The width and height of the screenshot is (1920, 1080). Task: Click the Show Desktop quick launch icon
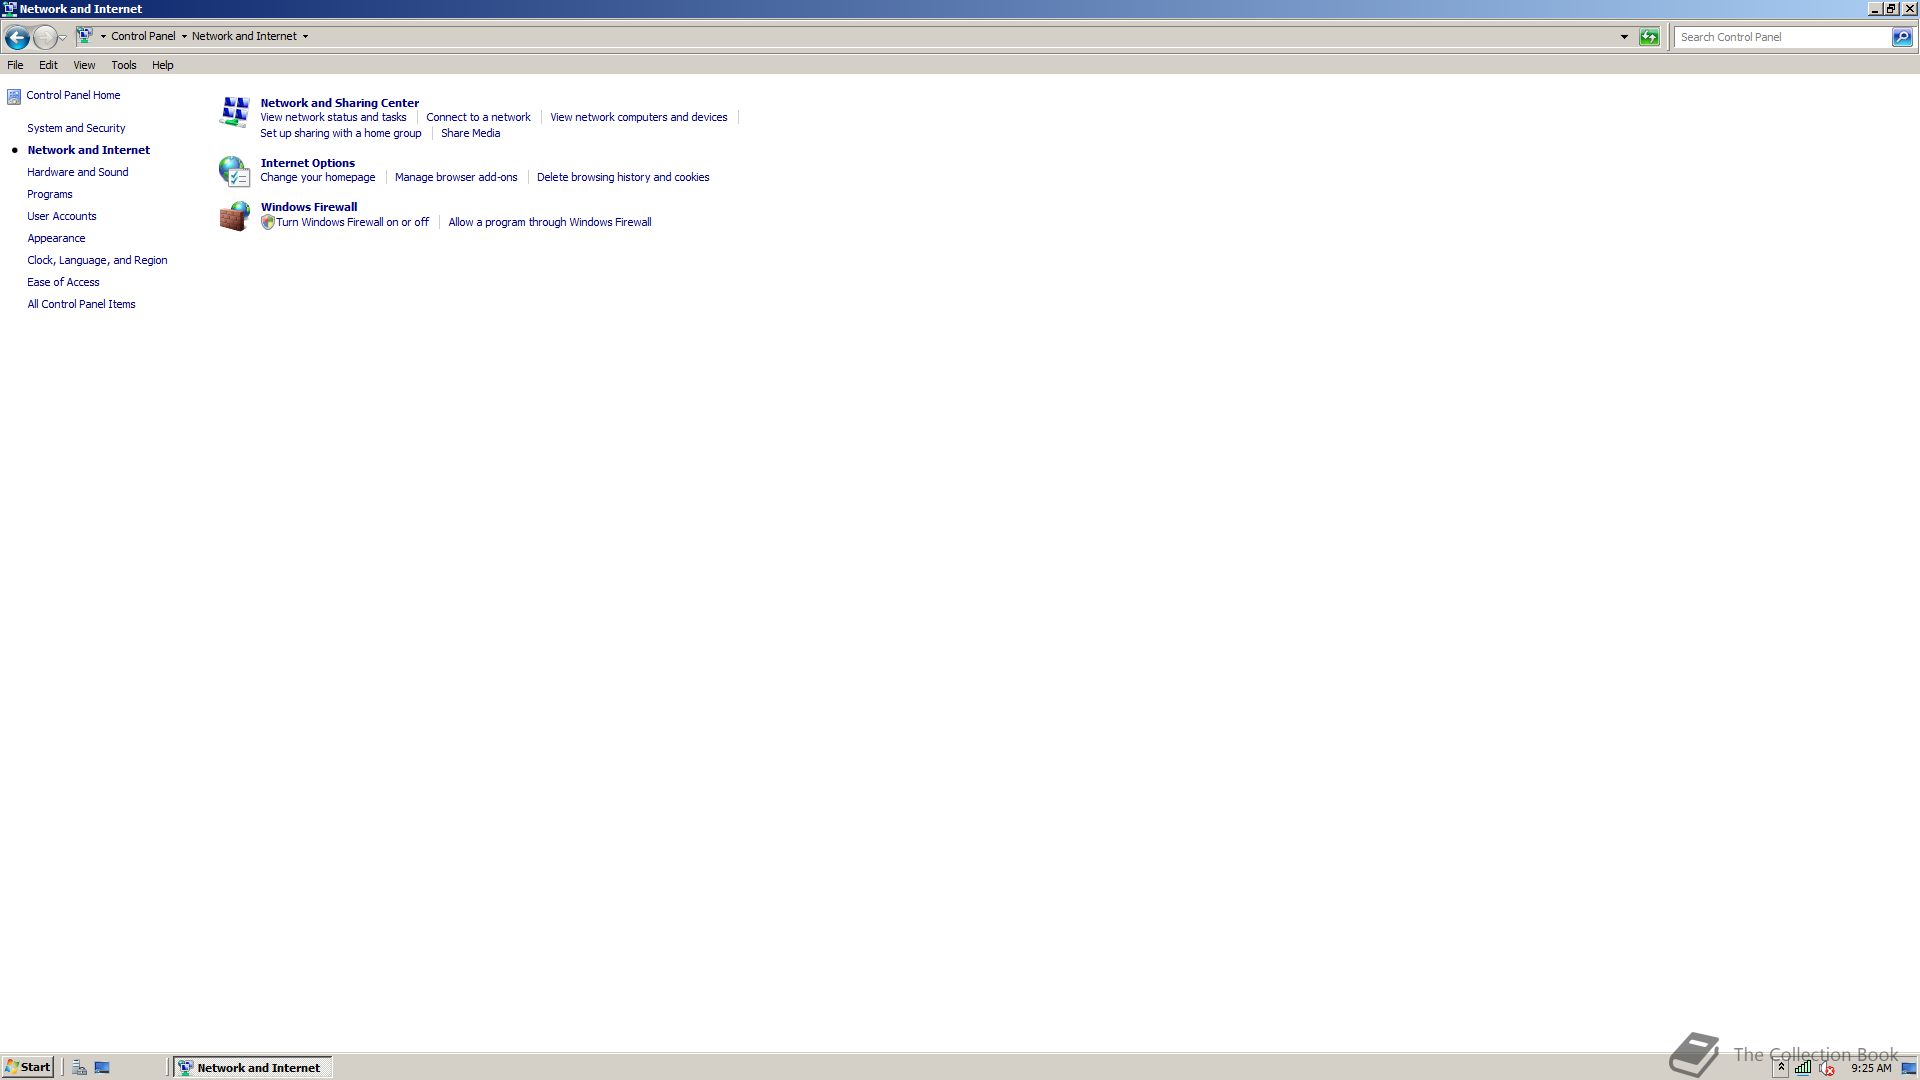tap(102, 1068)
